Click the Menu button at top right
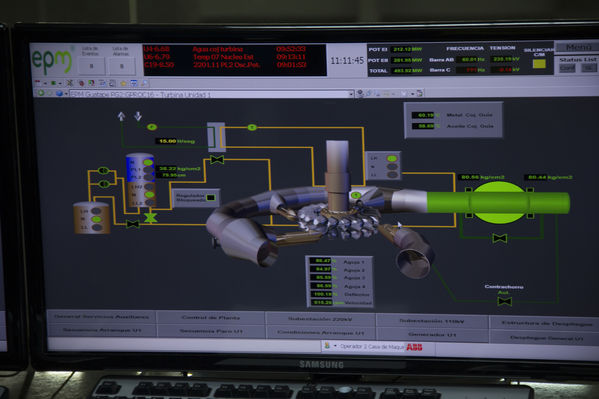The image size is (599, 399). [x=578, y=47]
